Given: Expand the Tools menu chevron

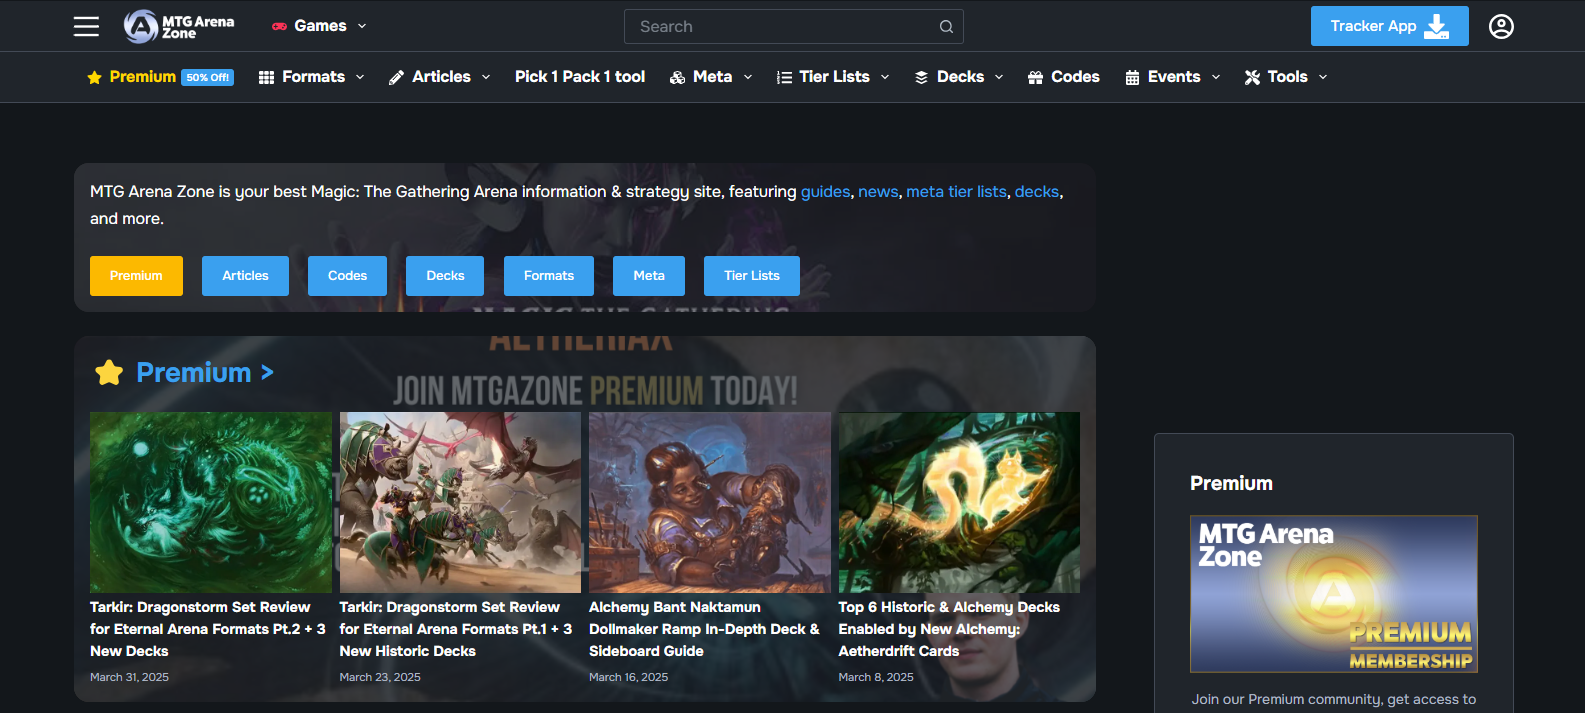Looking at the screenshot, I should point(1323,77).
